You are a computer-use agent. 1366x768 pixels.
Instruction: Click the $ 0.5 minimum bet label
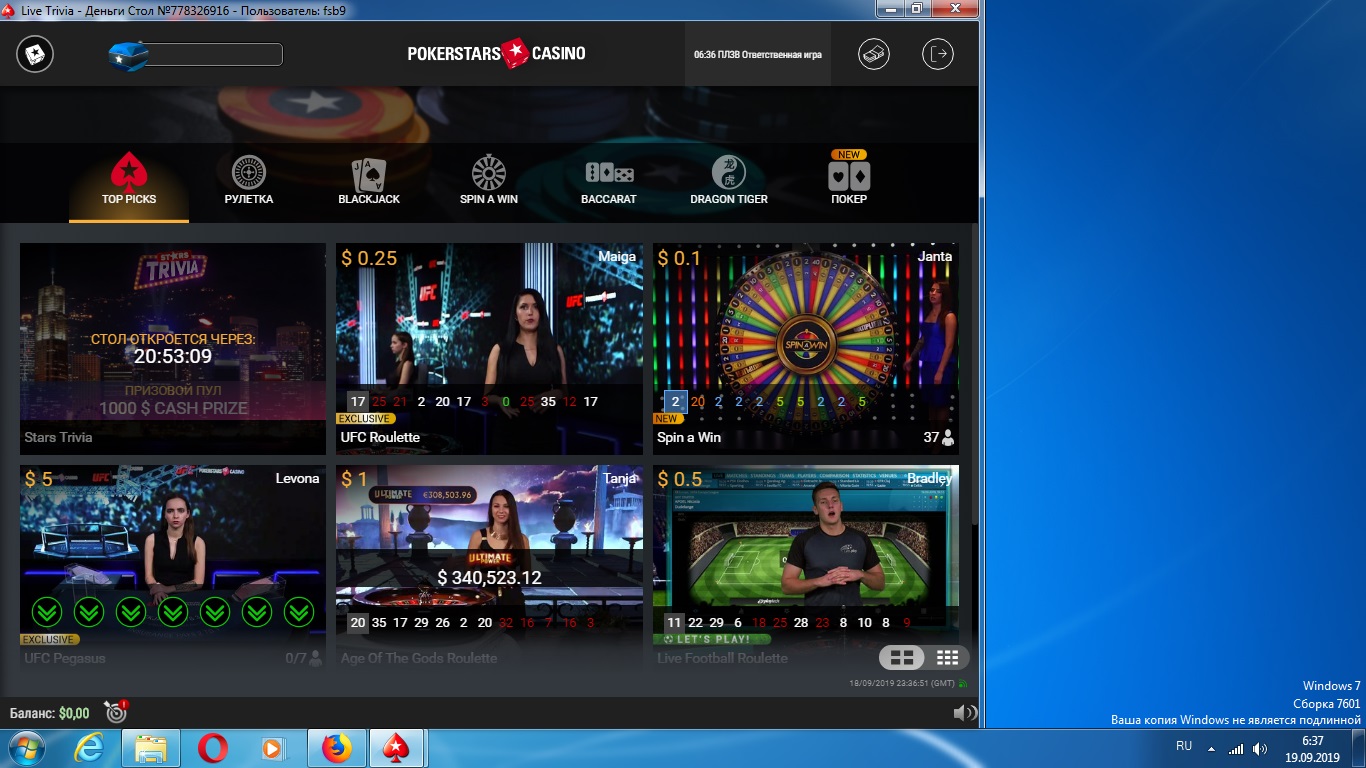point(680,480)
